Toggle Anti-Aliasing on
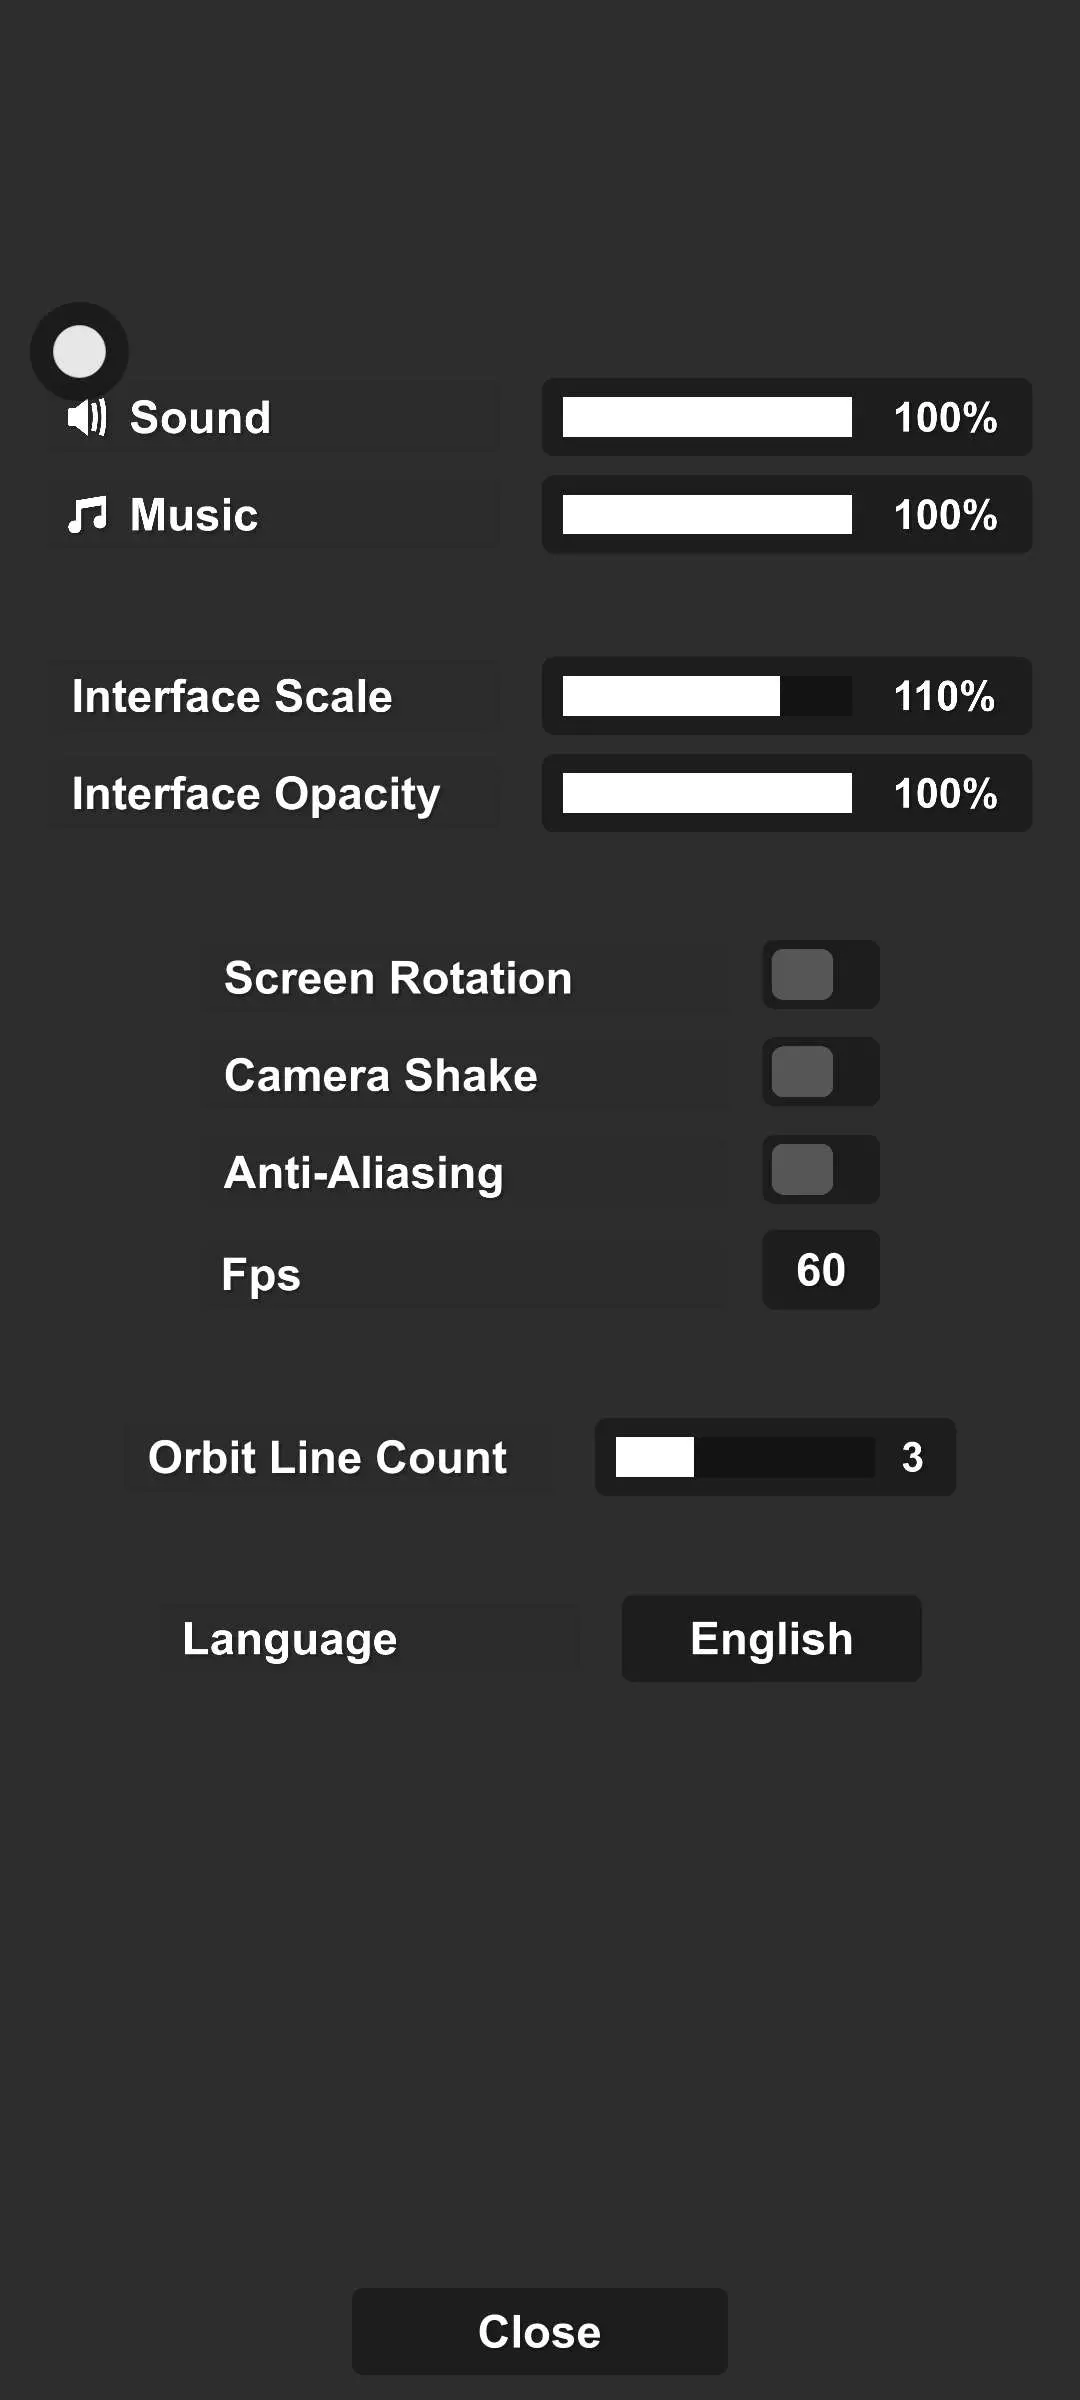 (820, 1169)
